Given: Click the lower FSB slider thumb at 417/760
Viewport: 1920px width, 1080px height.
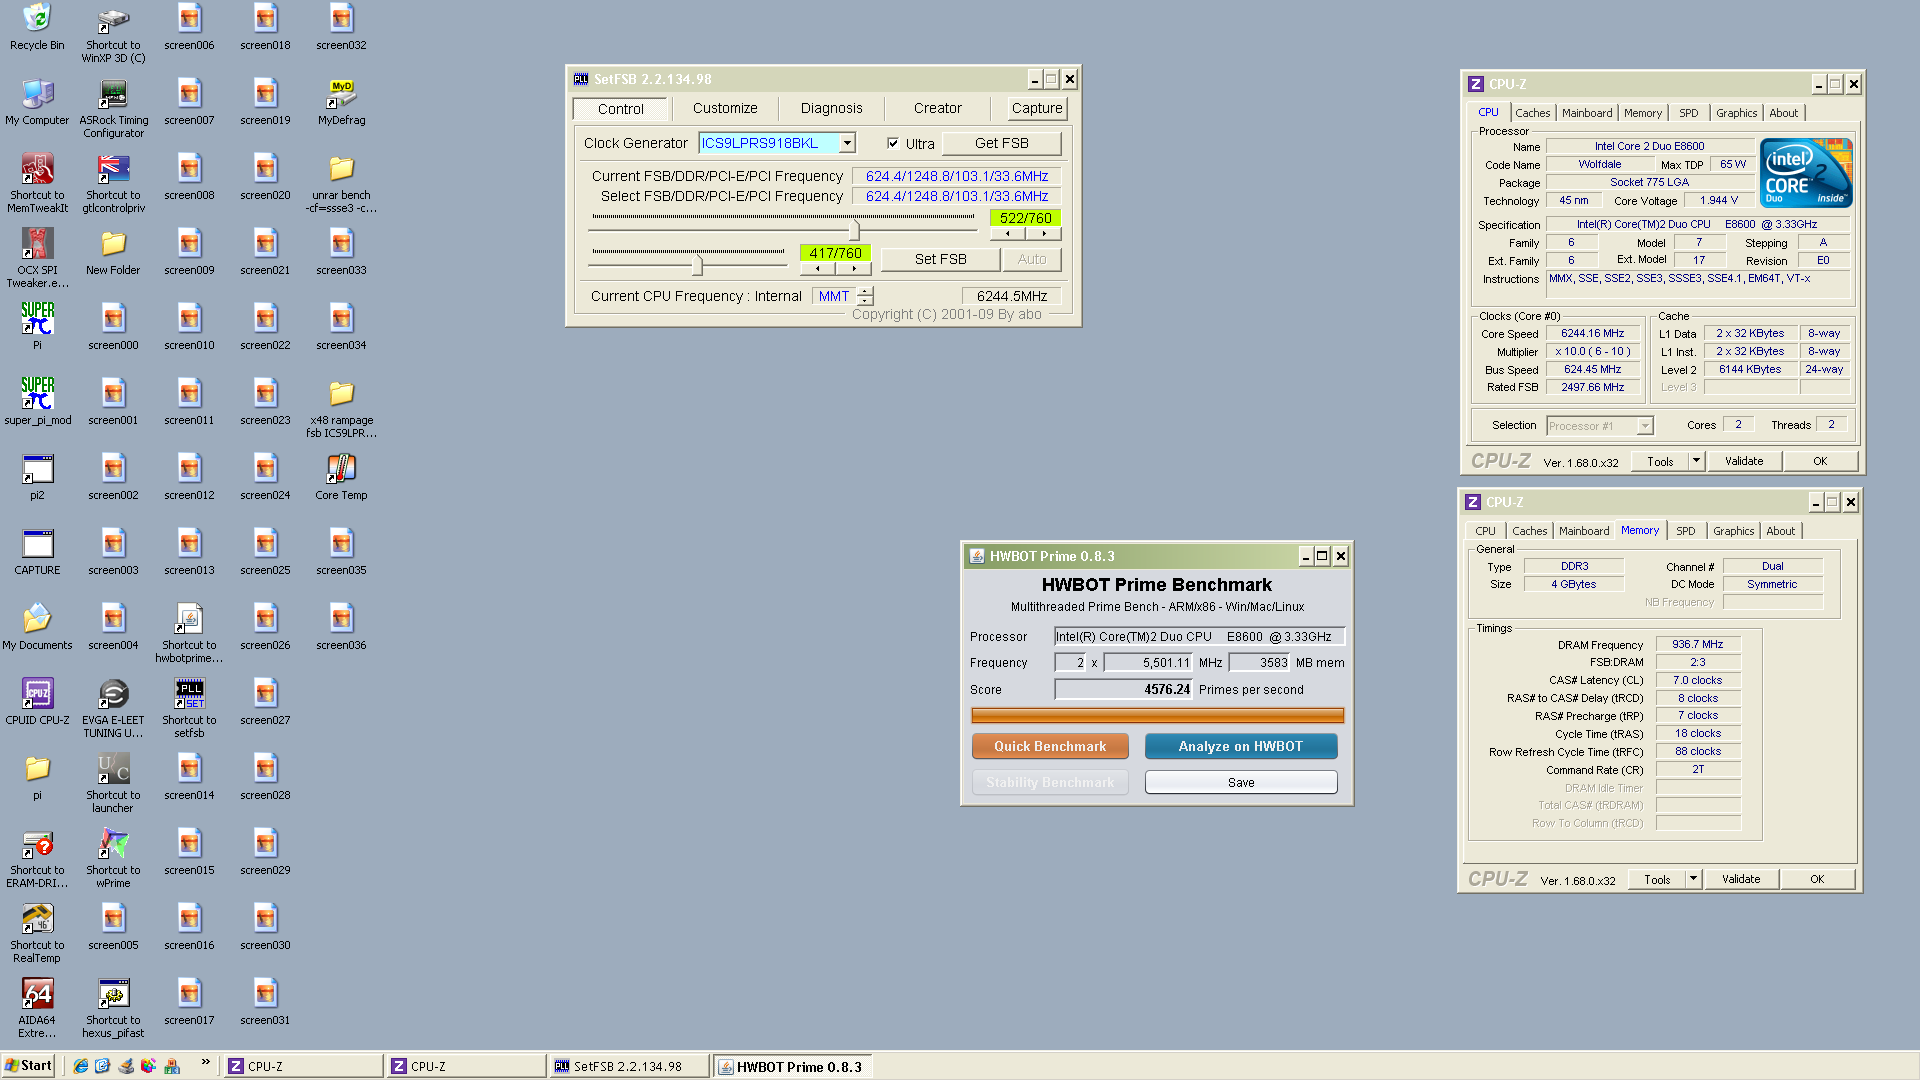Looking at the screenshot, I should click(697, 265).
